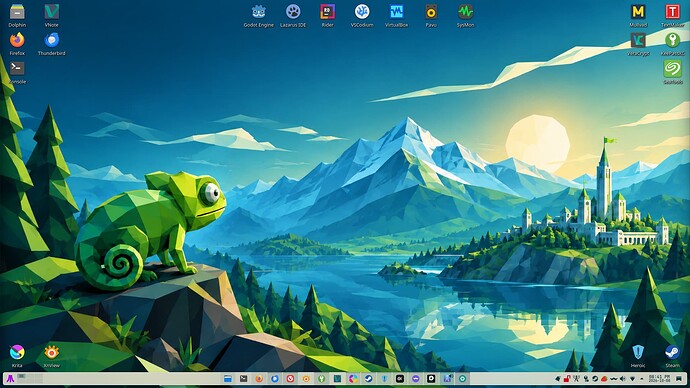Open Firefox desktop shortcut
The width and height of the screenshot is (690, 388).
17,43
